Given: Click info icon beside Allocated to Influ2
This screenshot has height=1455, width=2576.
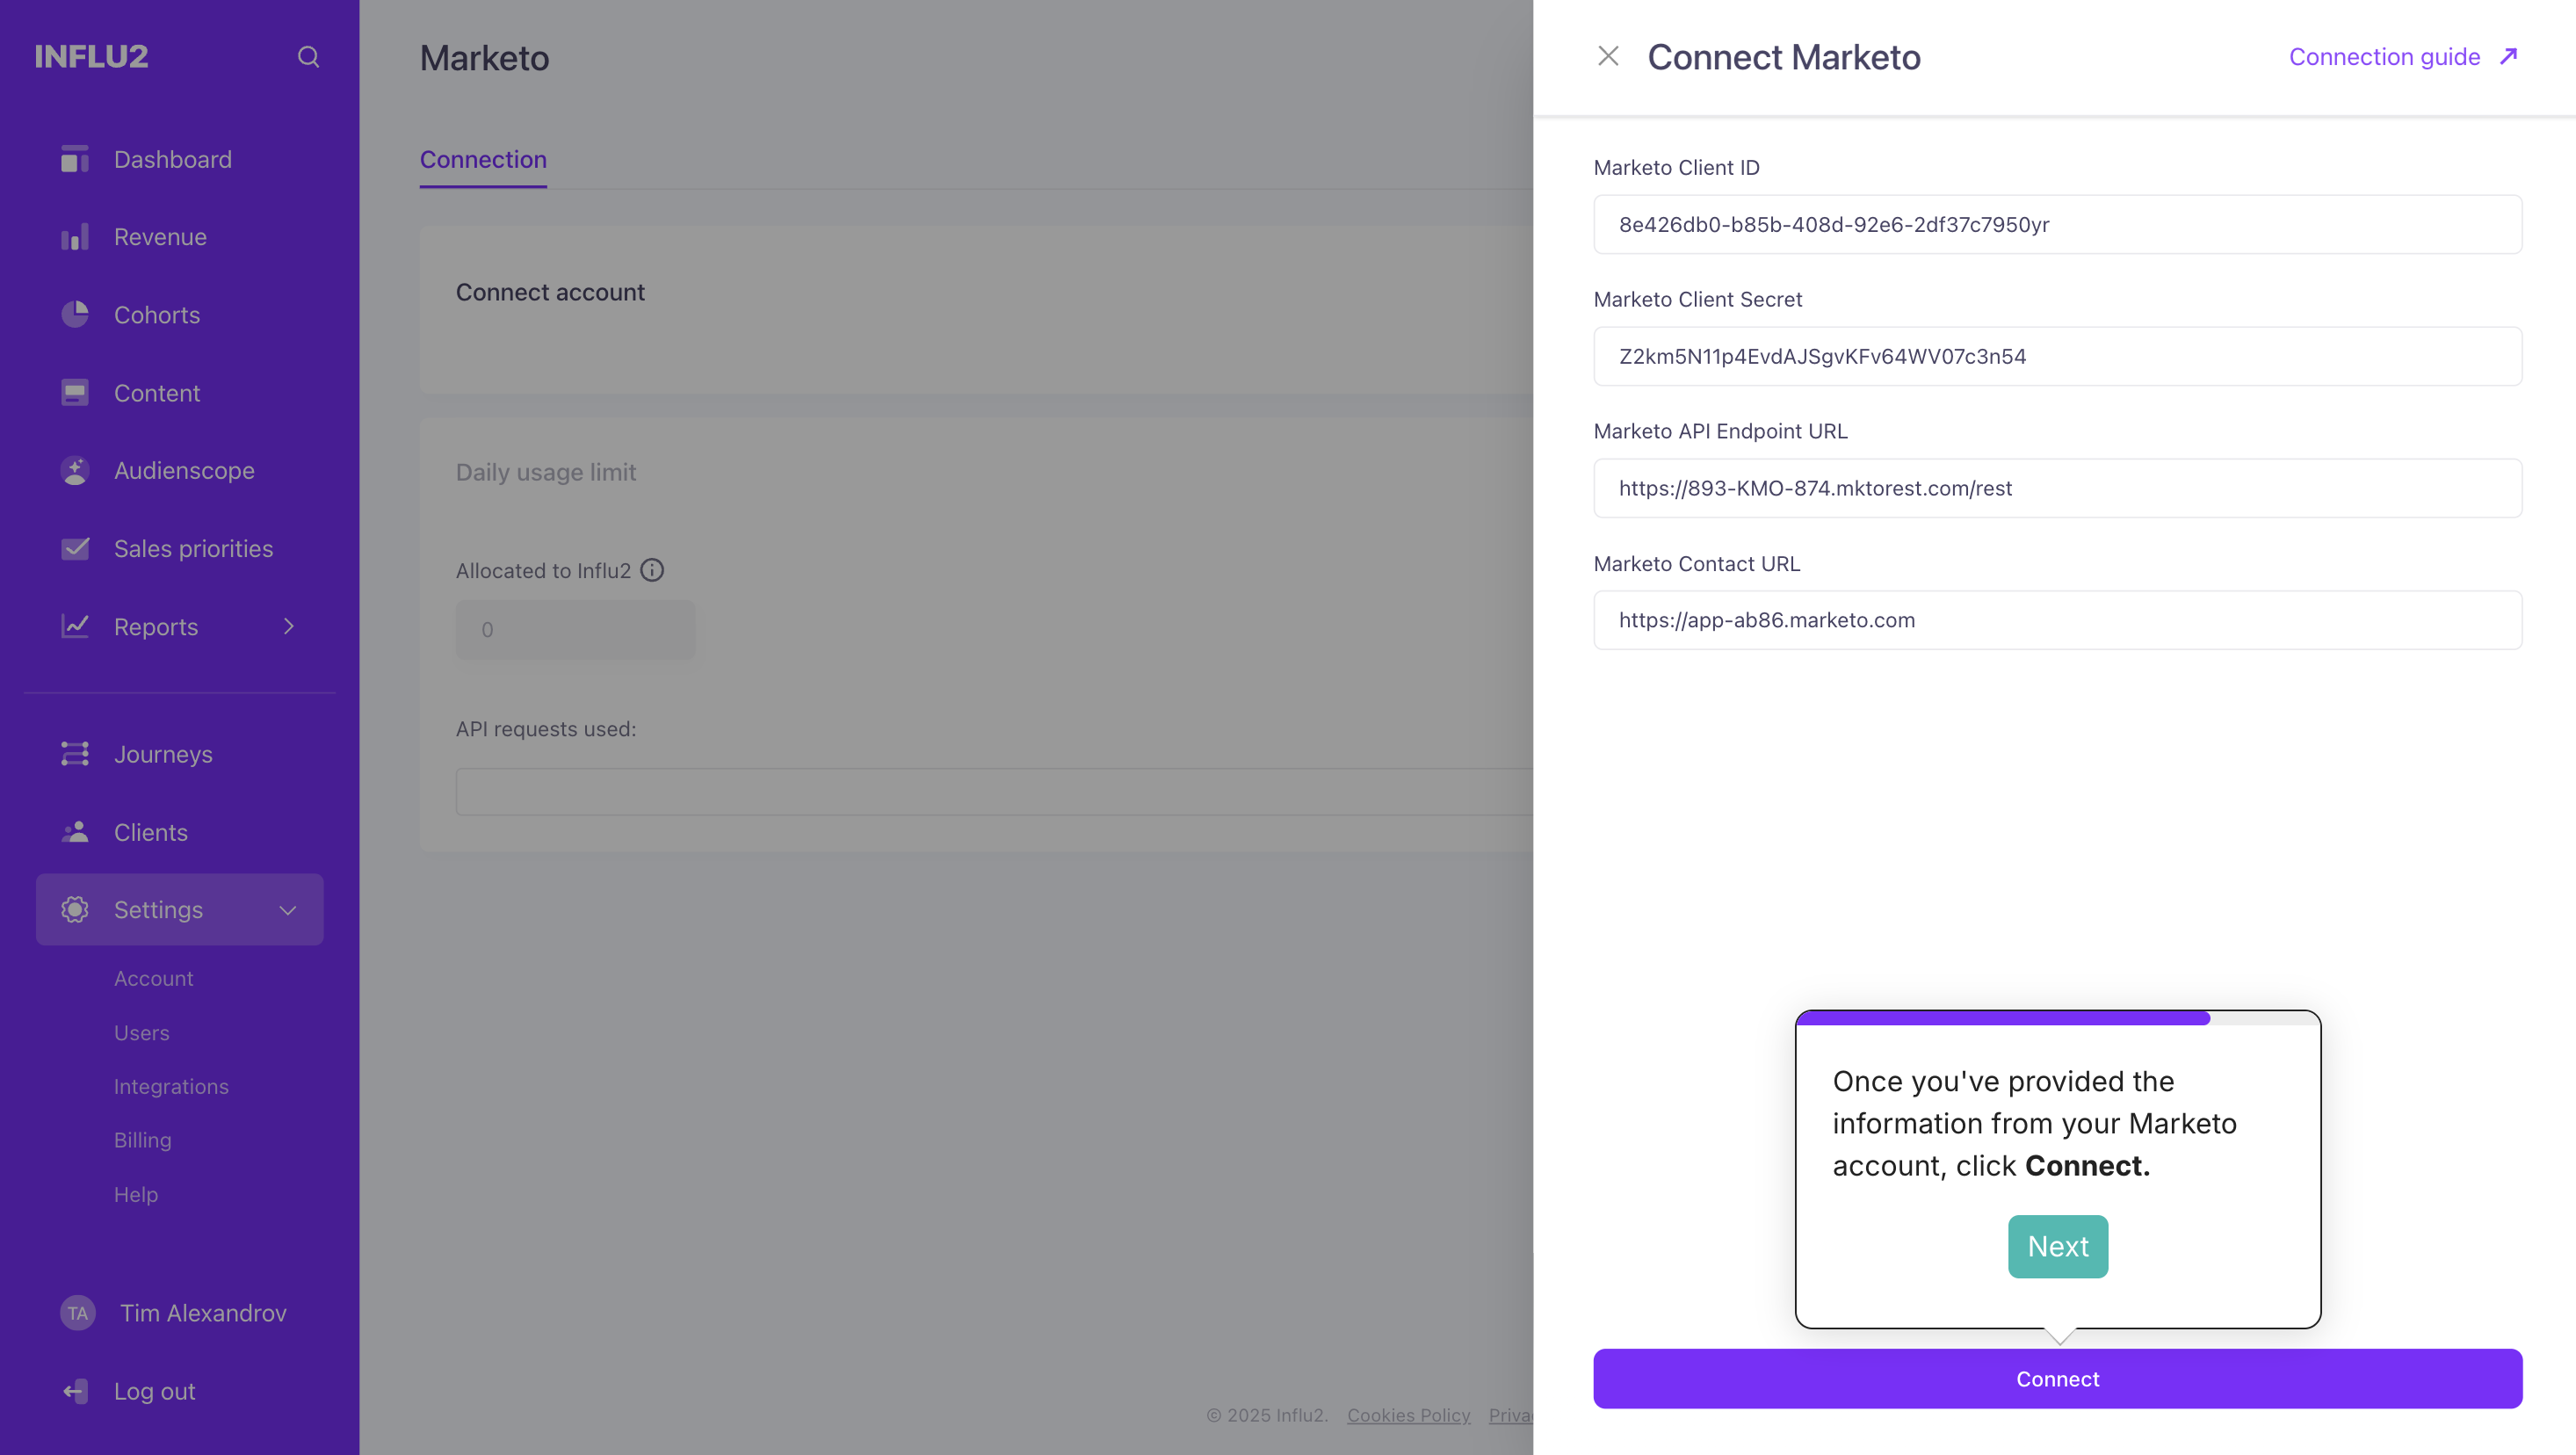Looking at the screenshot, I should [x=652, y=570].
